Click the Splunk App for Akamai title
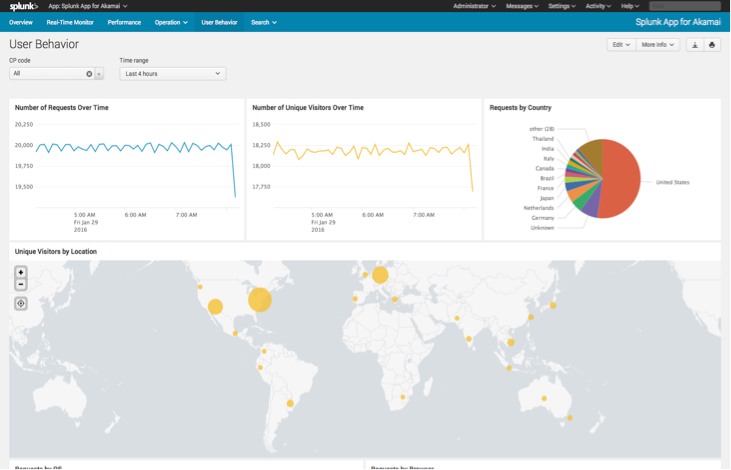This screenshot has height=470, width=731. click(678, 22)
